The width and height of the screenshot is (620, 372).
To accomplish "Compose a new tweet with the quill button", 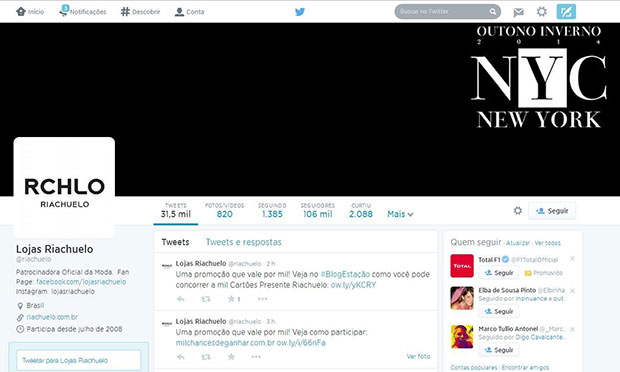I will (x=566, y=11).
